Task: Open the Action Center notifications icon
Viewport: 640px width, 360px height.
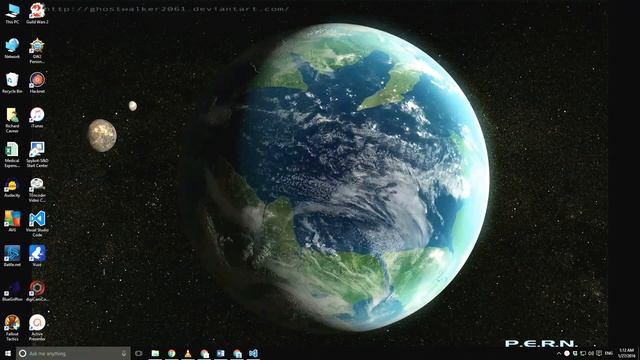Action: point(599,353)
